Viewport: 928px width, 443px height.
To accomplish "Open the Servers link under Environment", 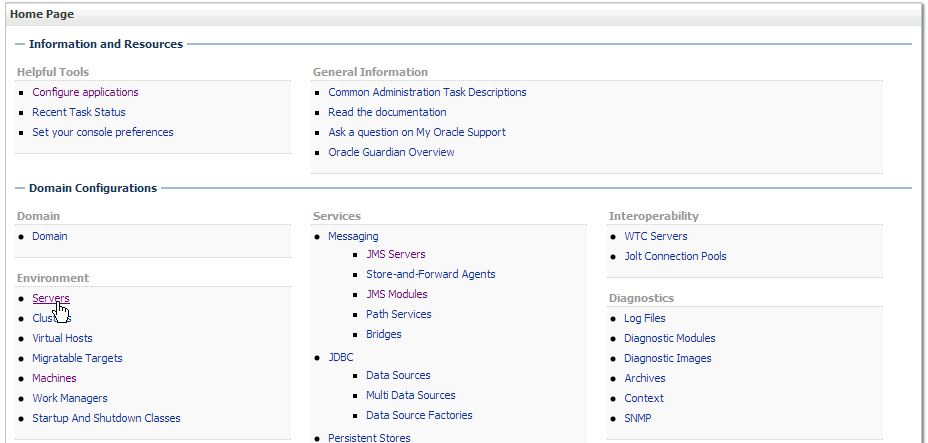I will coord(51,298).
